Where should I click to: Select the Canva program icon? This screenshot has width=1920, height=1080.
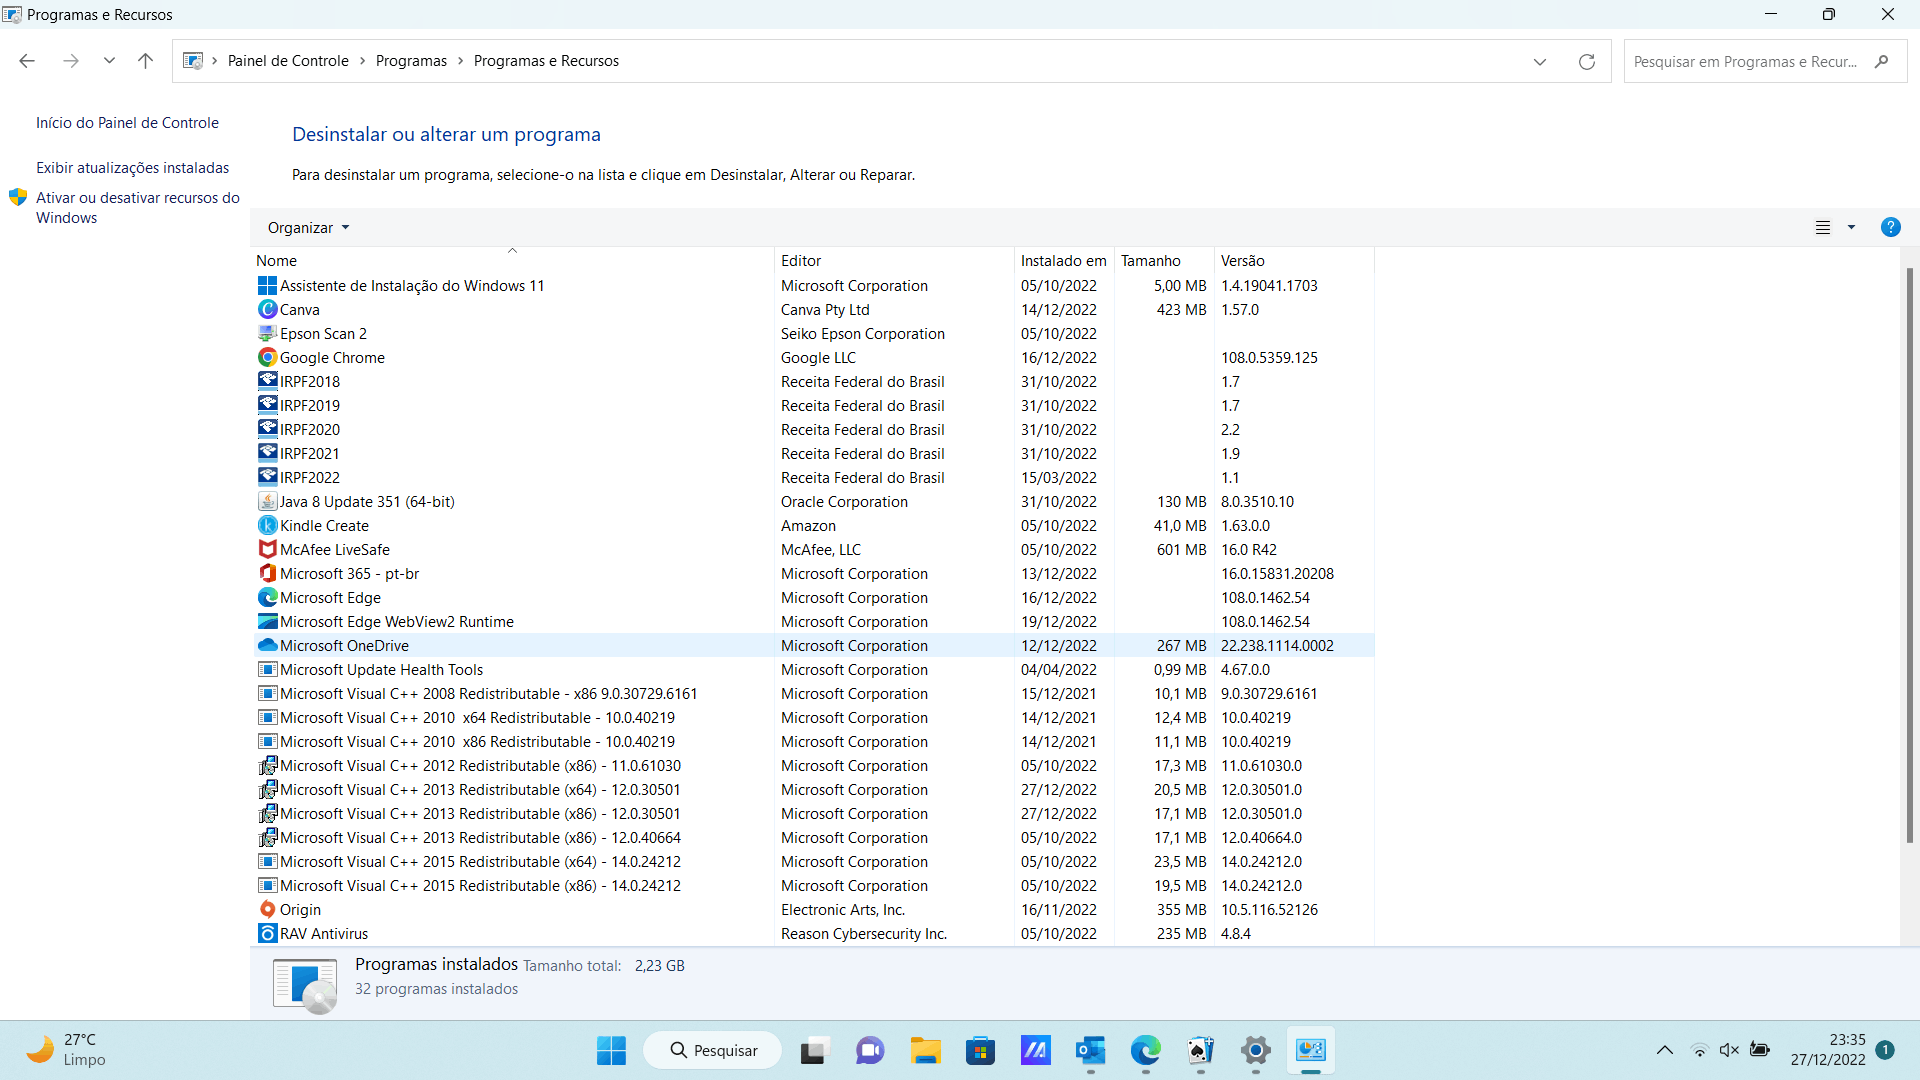pyautogui.click(x=267, y=310)
